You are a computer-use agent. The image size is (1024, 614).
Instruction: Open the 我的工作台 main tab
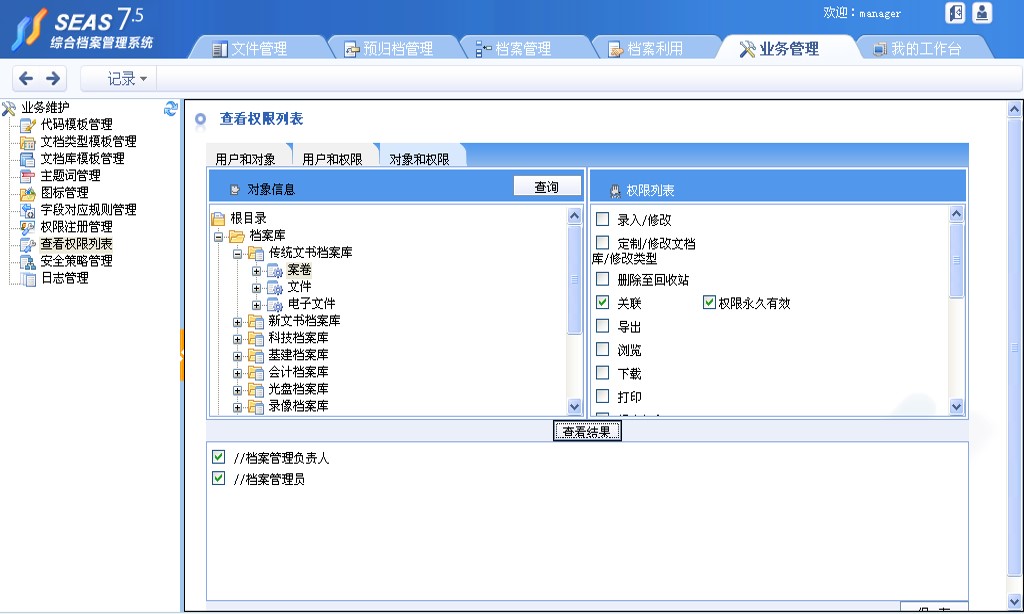pos(925,48)
